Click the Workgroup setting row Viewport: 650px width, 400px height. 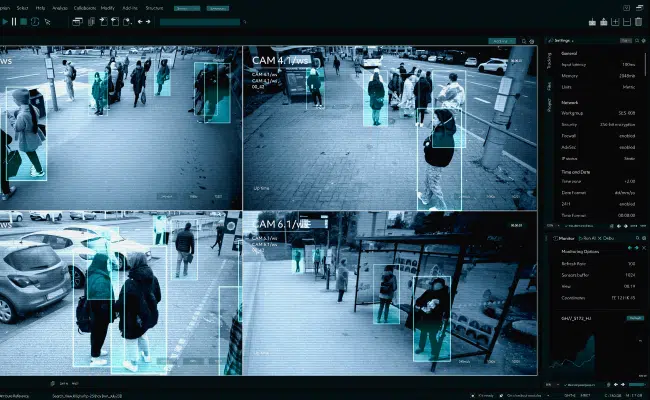[598, 113]
